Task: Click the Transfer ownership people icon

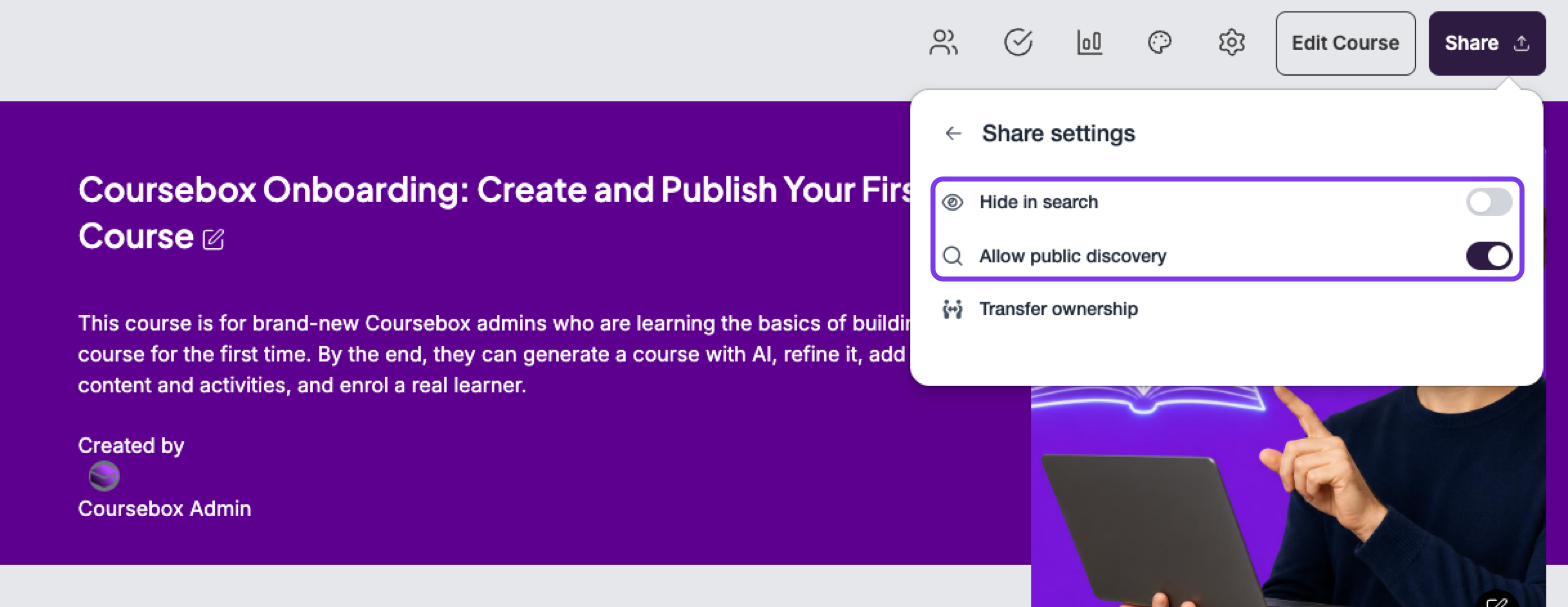Action: 953,309
